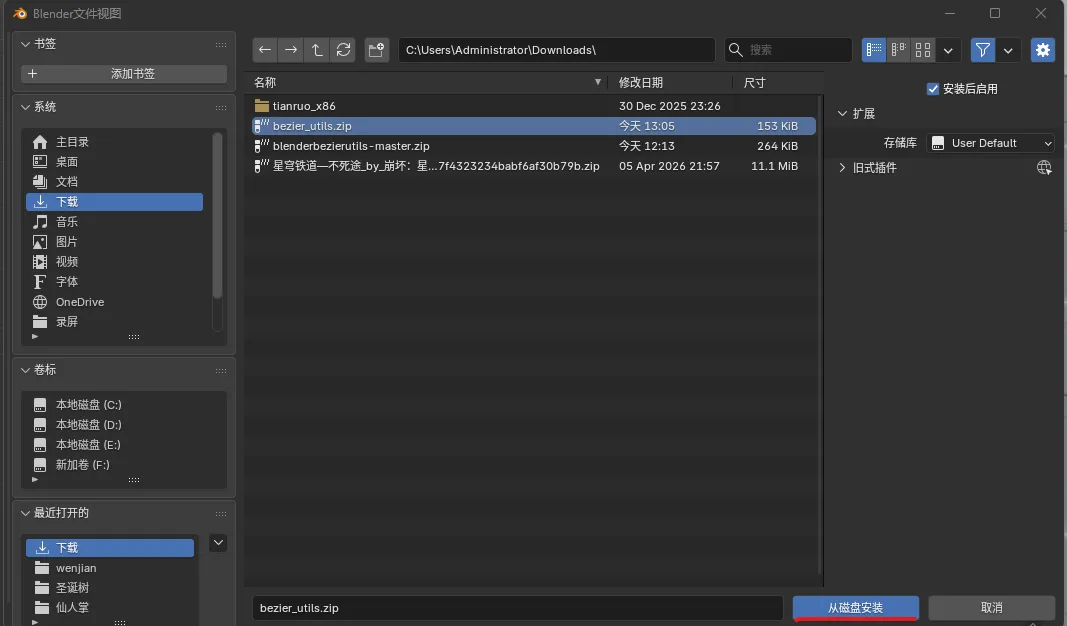Open 主目录 home folder

(114, 142)
